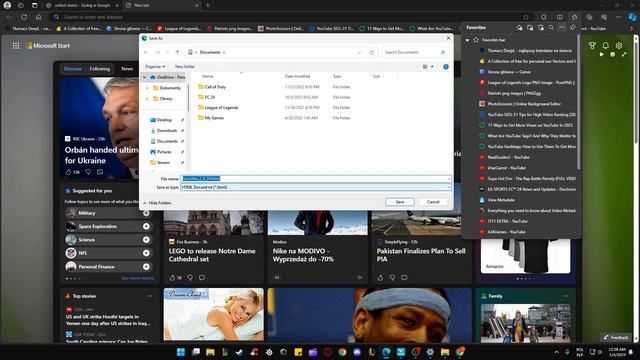This screenshot has height=360, width=640.
Task: Open Windows Start menu
Action: [181, 352]
